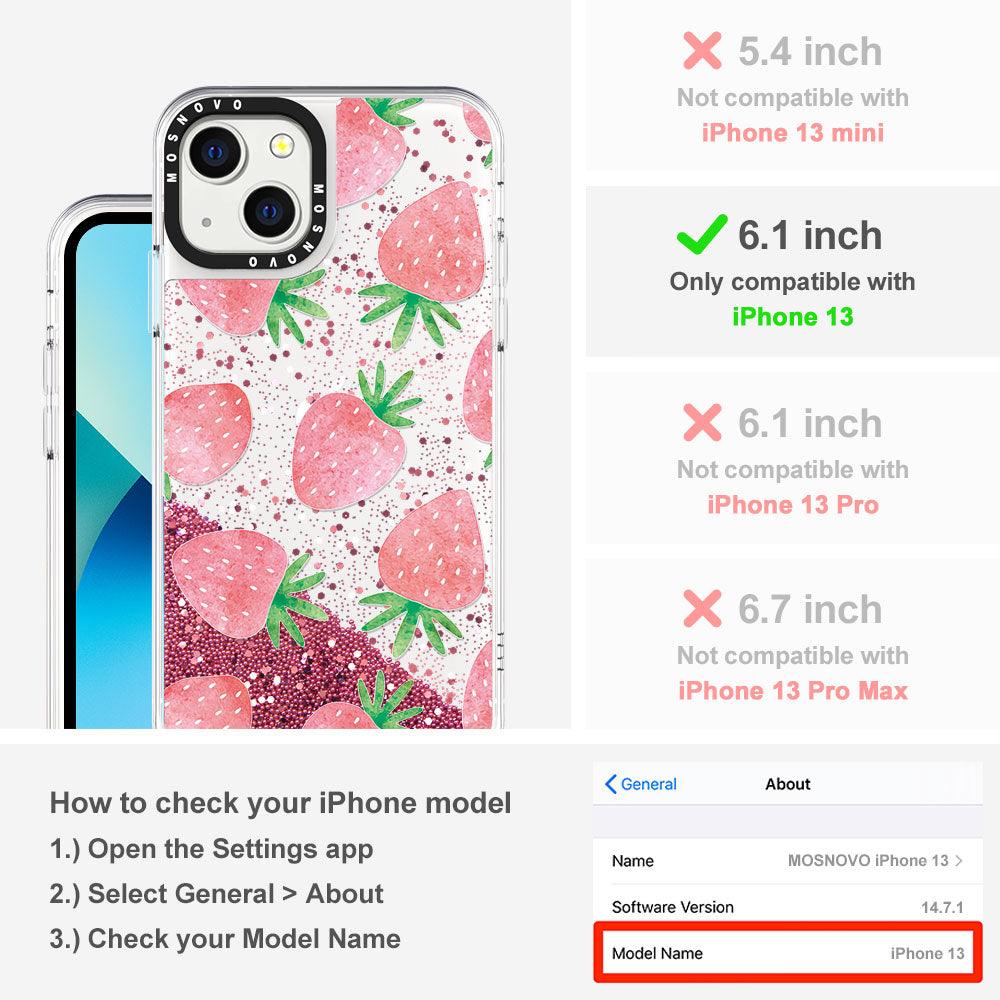Click the lower camera lens on the phone
Screen dimensions: 1000x1000
point(270,210)
